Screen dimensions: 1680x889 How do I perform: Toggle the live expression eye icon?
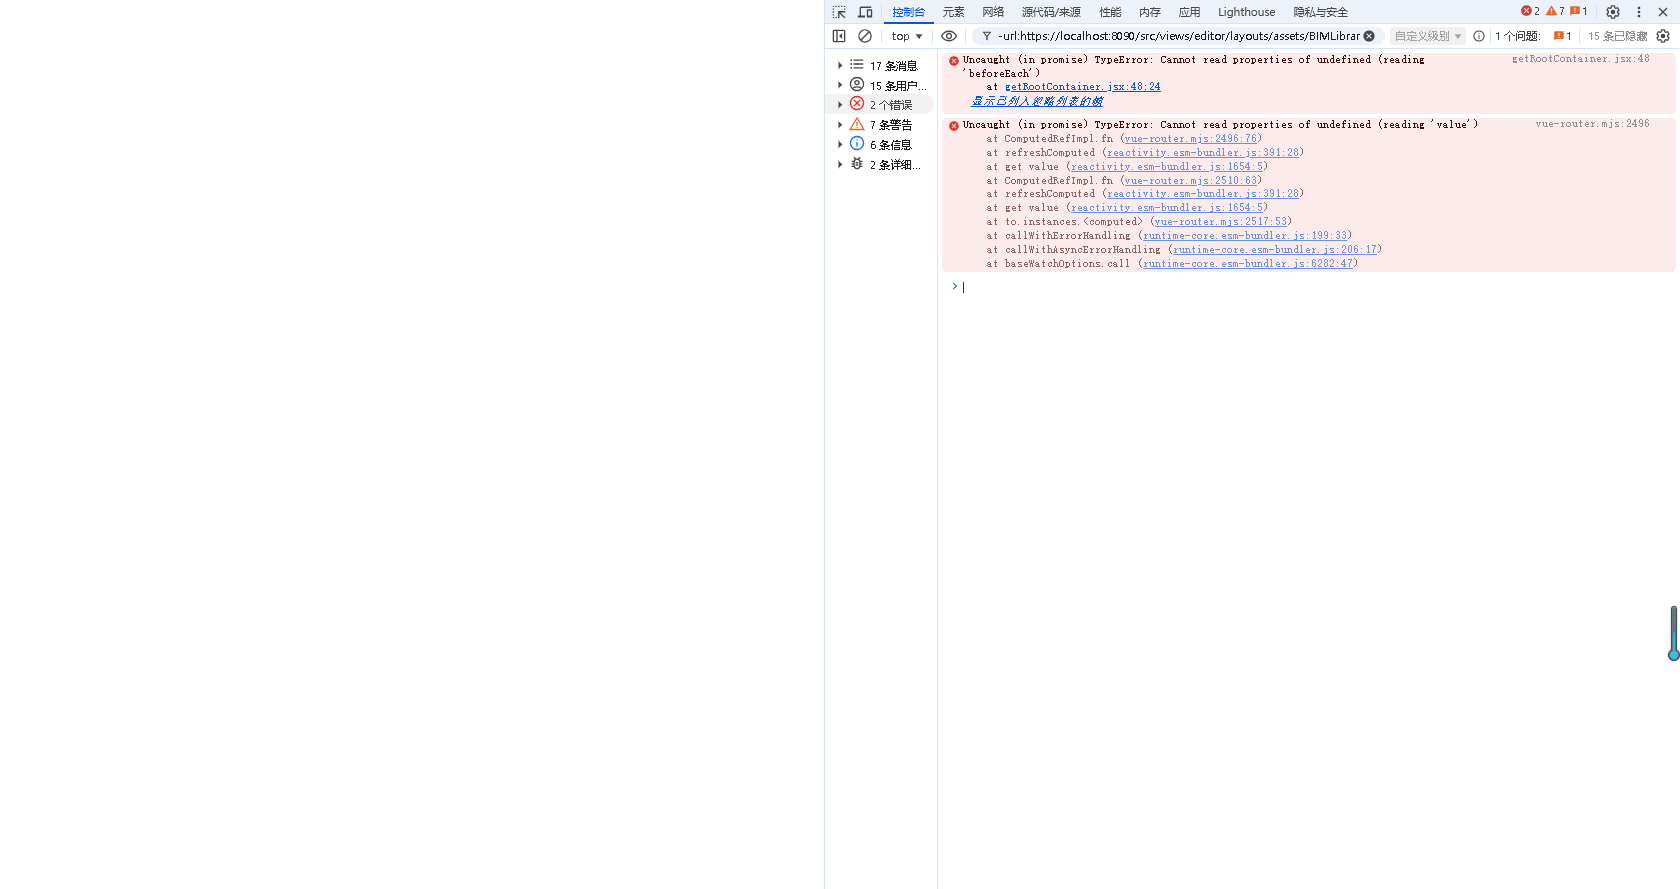(x=949, y=36)
